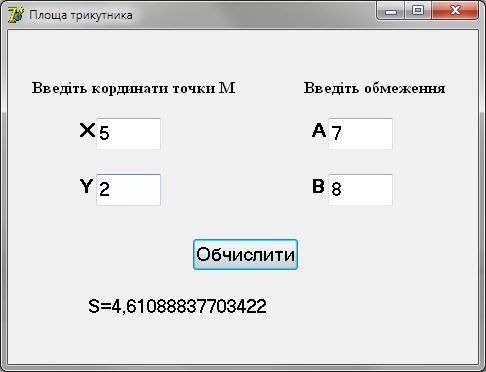Viewport: 486px width, 372px height.
Task: Focus the X coordinate input field
Action: pos(128,133)
